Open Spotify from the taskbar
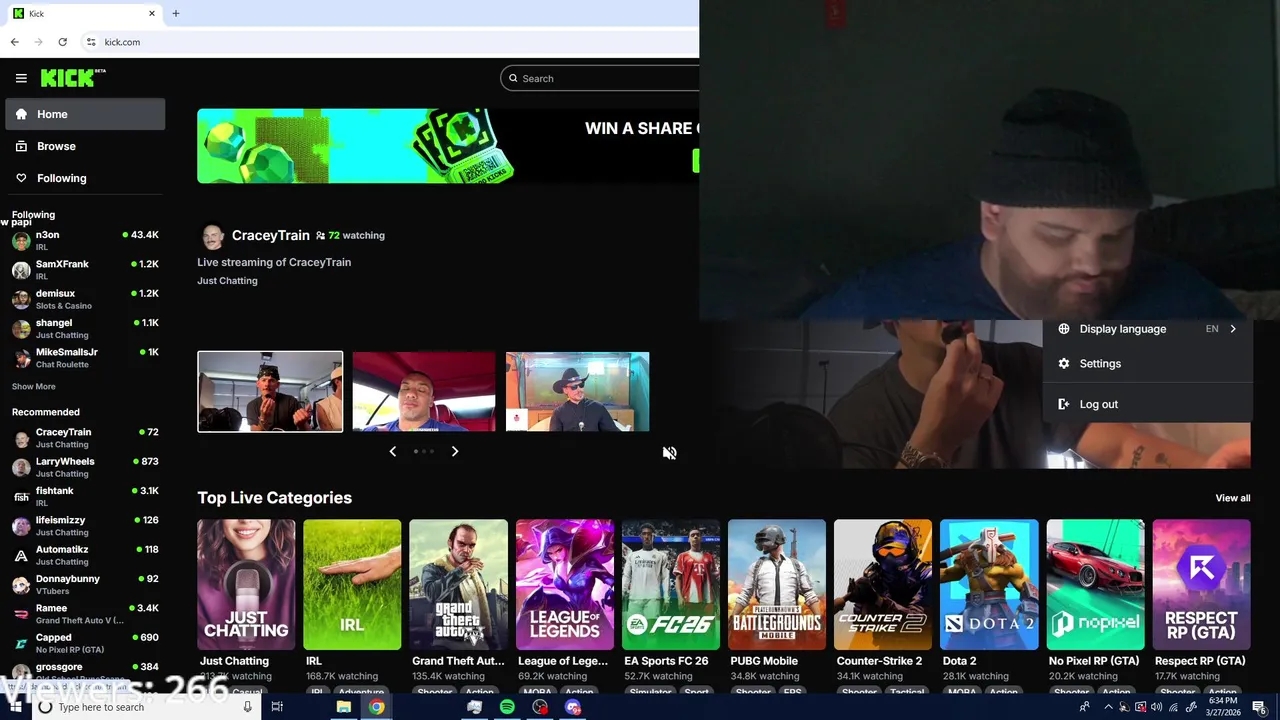Viewport: 1280px width, 720px height. point(507,707)
